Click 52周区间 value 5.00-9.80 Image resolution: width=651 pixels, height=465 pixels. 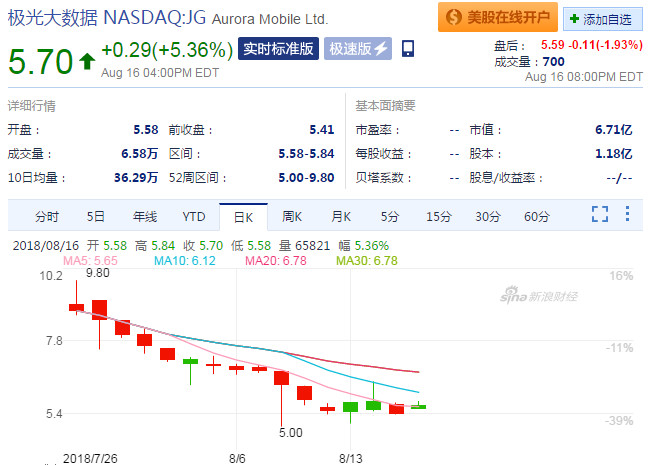306,178
